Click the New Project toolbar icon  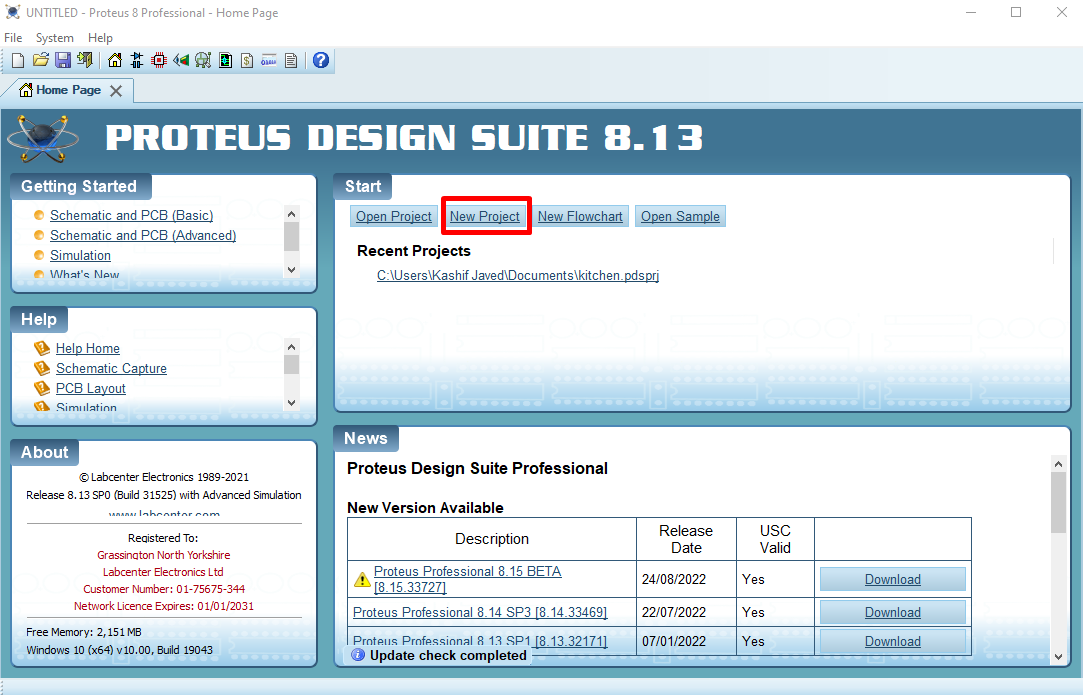click(x=19, y=61)
